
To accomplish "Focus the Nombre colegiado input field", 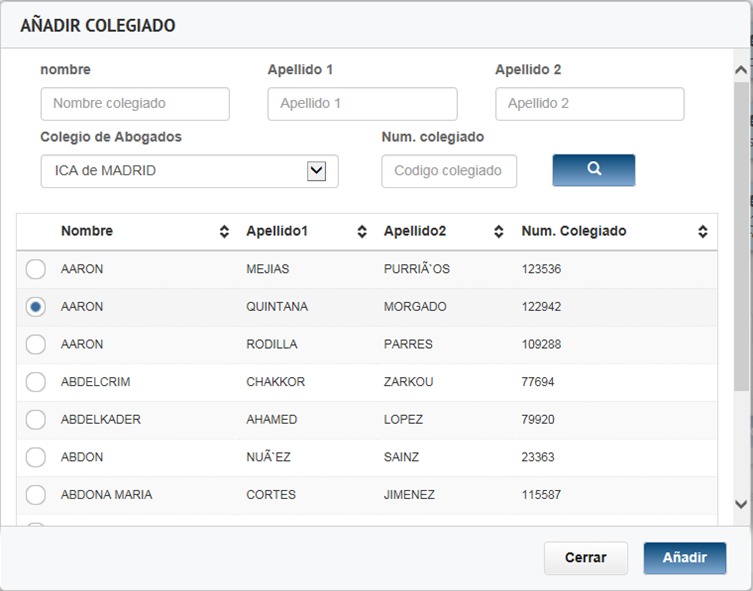I will click(x=135, y=104).
